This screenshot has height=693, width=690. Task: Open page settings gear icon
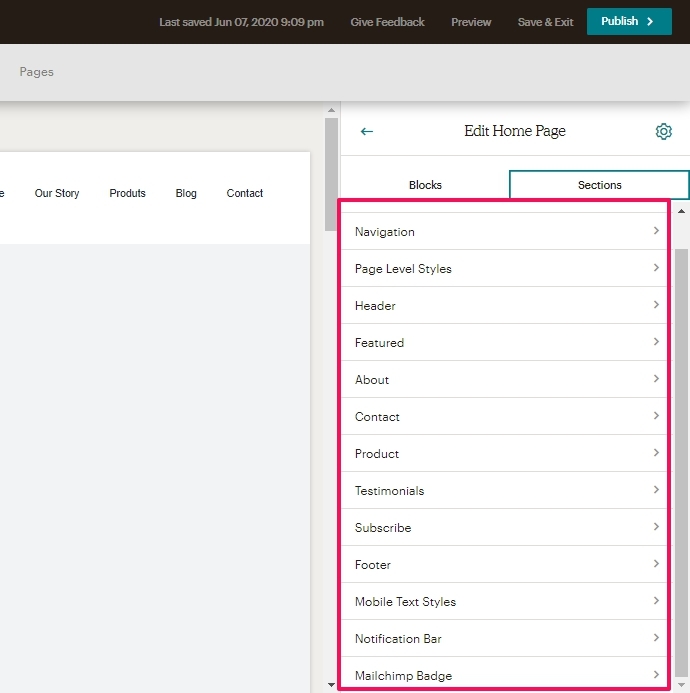tap(663, 131)
